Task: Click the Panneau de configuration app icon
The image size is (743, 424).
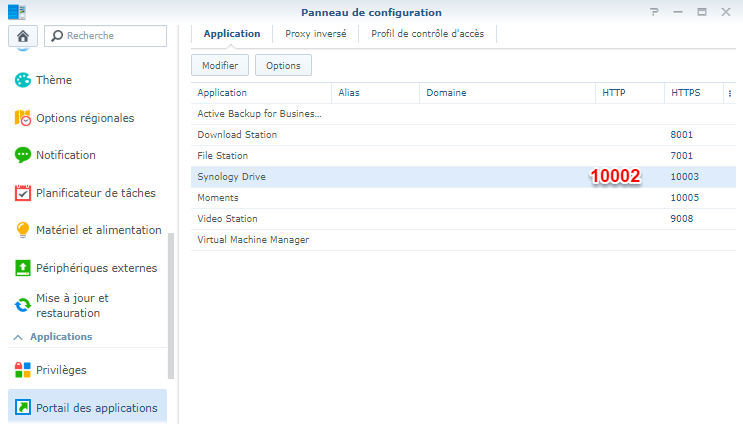Action: point(17,12)
